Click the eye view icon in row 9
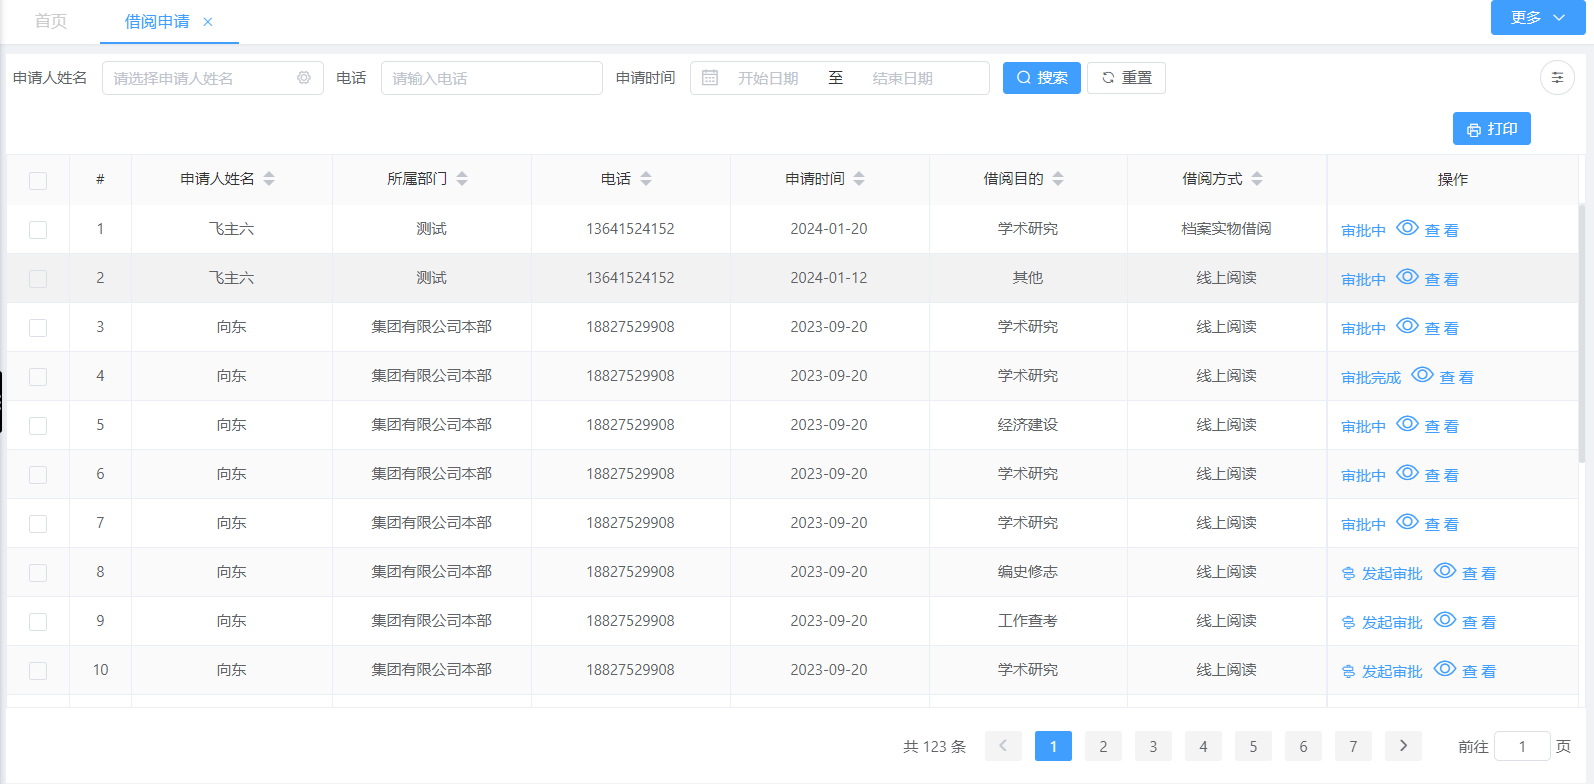This screenshot has width=1594, height=784. [x=1445, y=620]
